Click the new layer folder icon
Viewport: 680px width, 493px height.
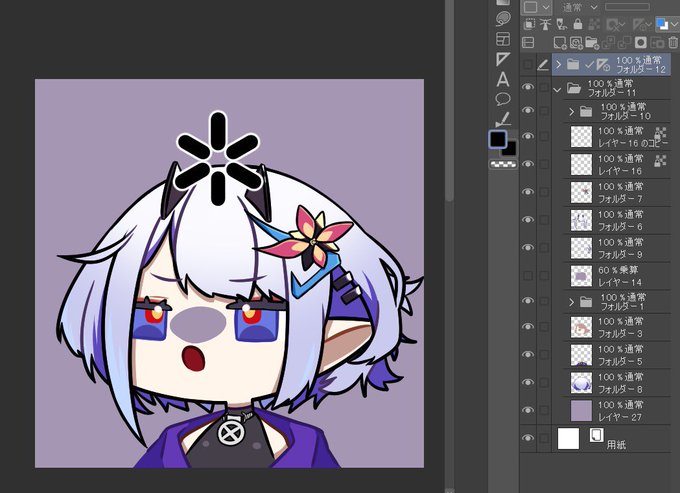click(592, 42)
